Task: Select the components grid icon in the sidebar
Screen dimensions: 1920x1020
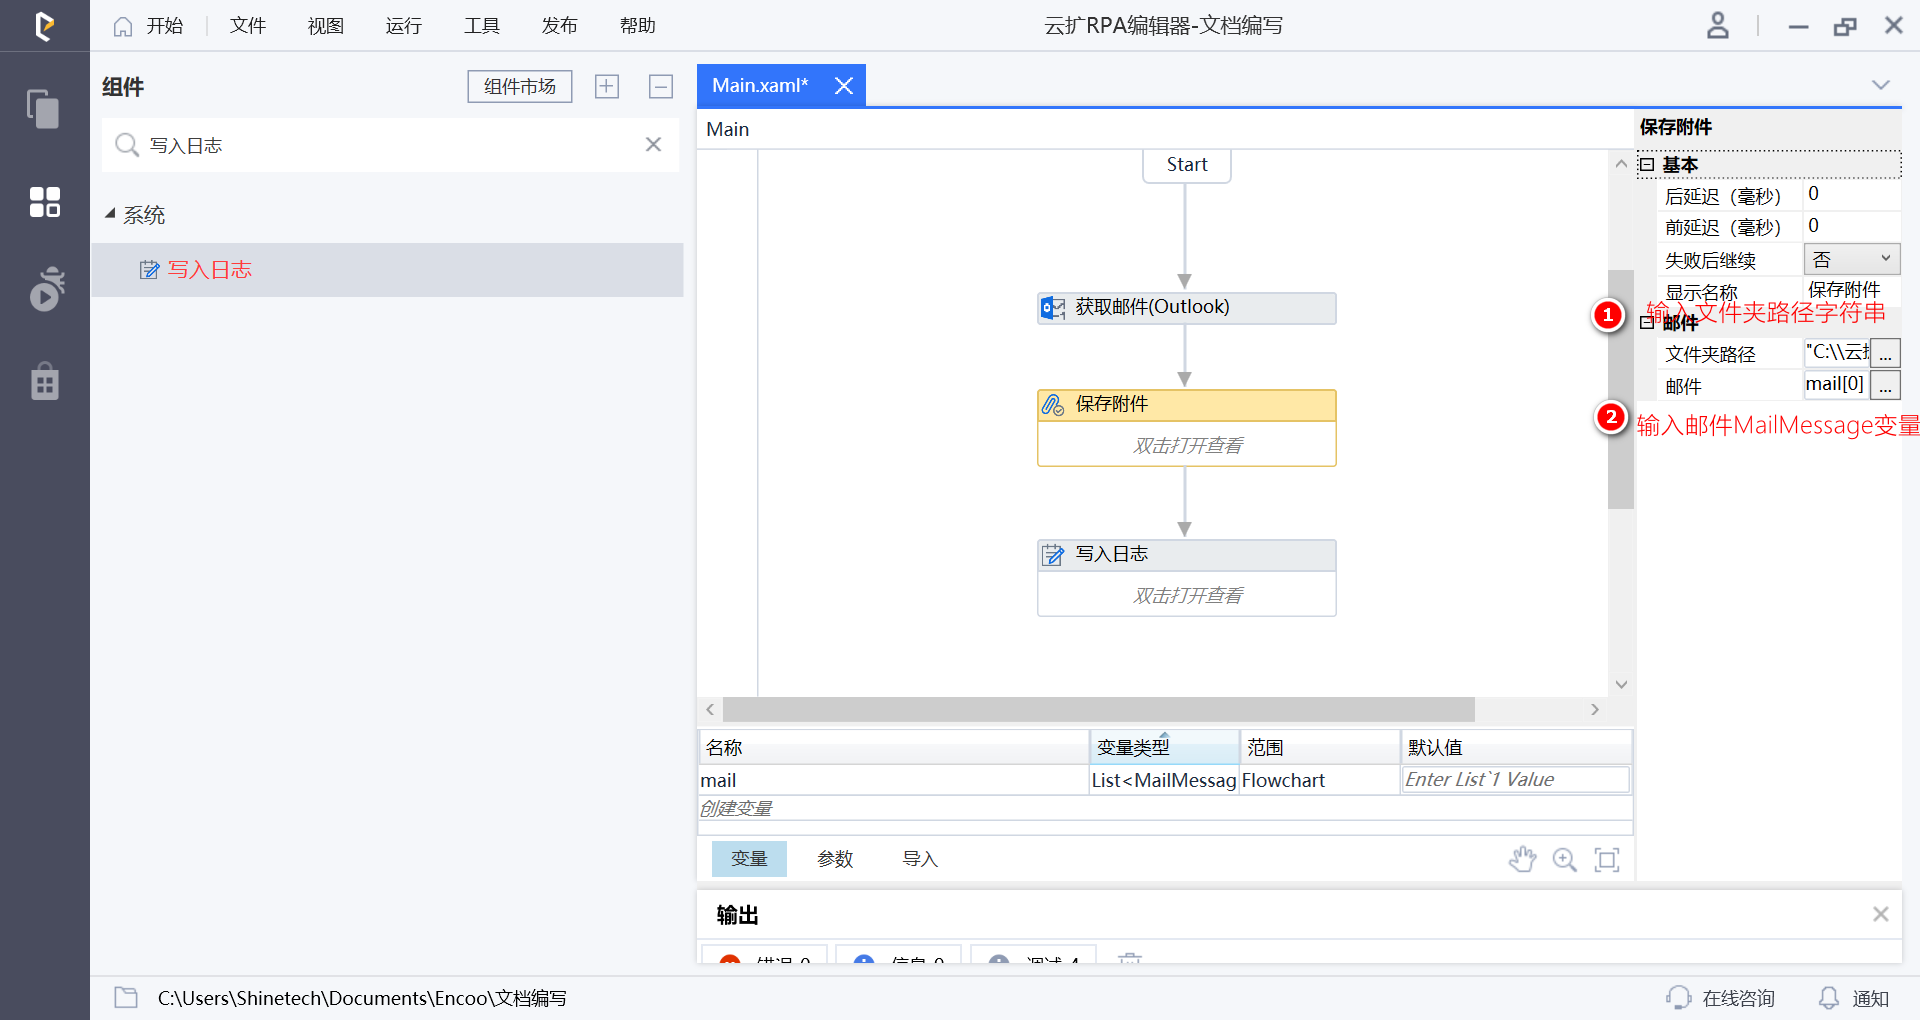Action: pyautogui.click(x=44, y=202)
